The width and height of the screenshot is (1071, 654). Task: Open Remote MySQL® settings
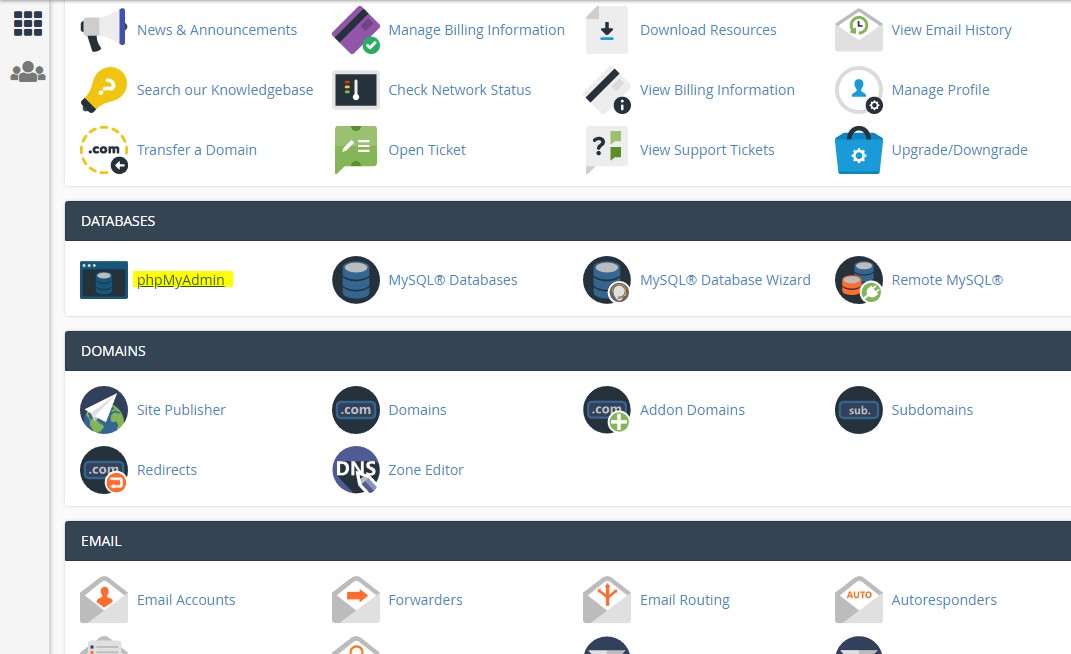[859, 279]
